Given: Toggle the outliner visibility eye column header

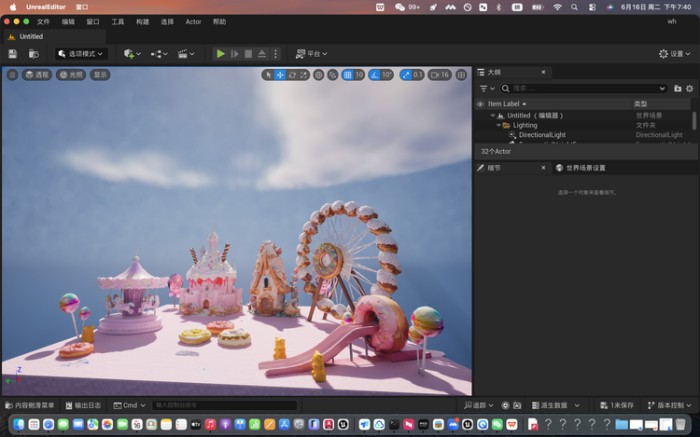Looking at the screenshot, I should pos(480,104).
